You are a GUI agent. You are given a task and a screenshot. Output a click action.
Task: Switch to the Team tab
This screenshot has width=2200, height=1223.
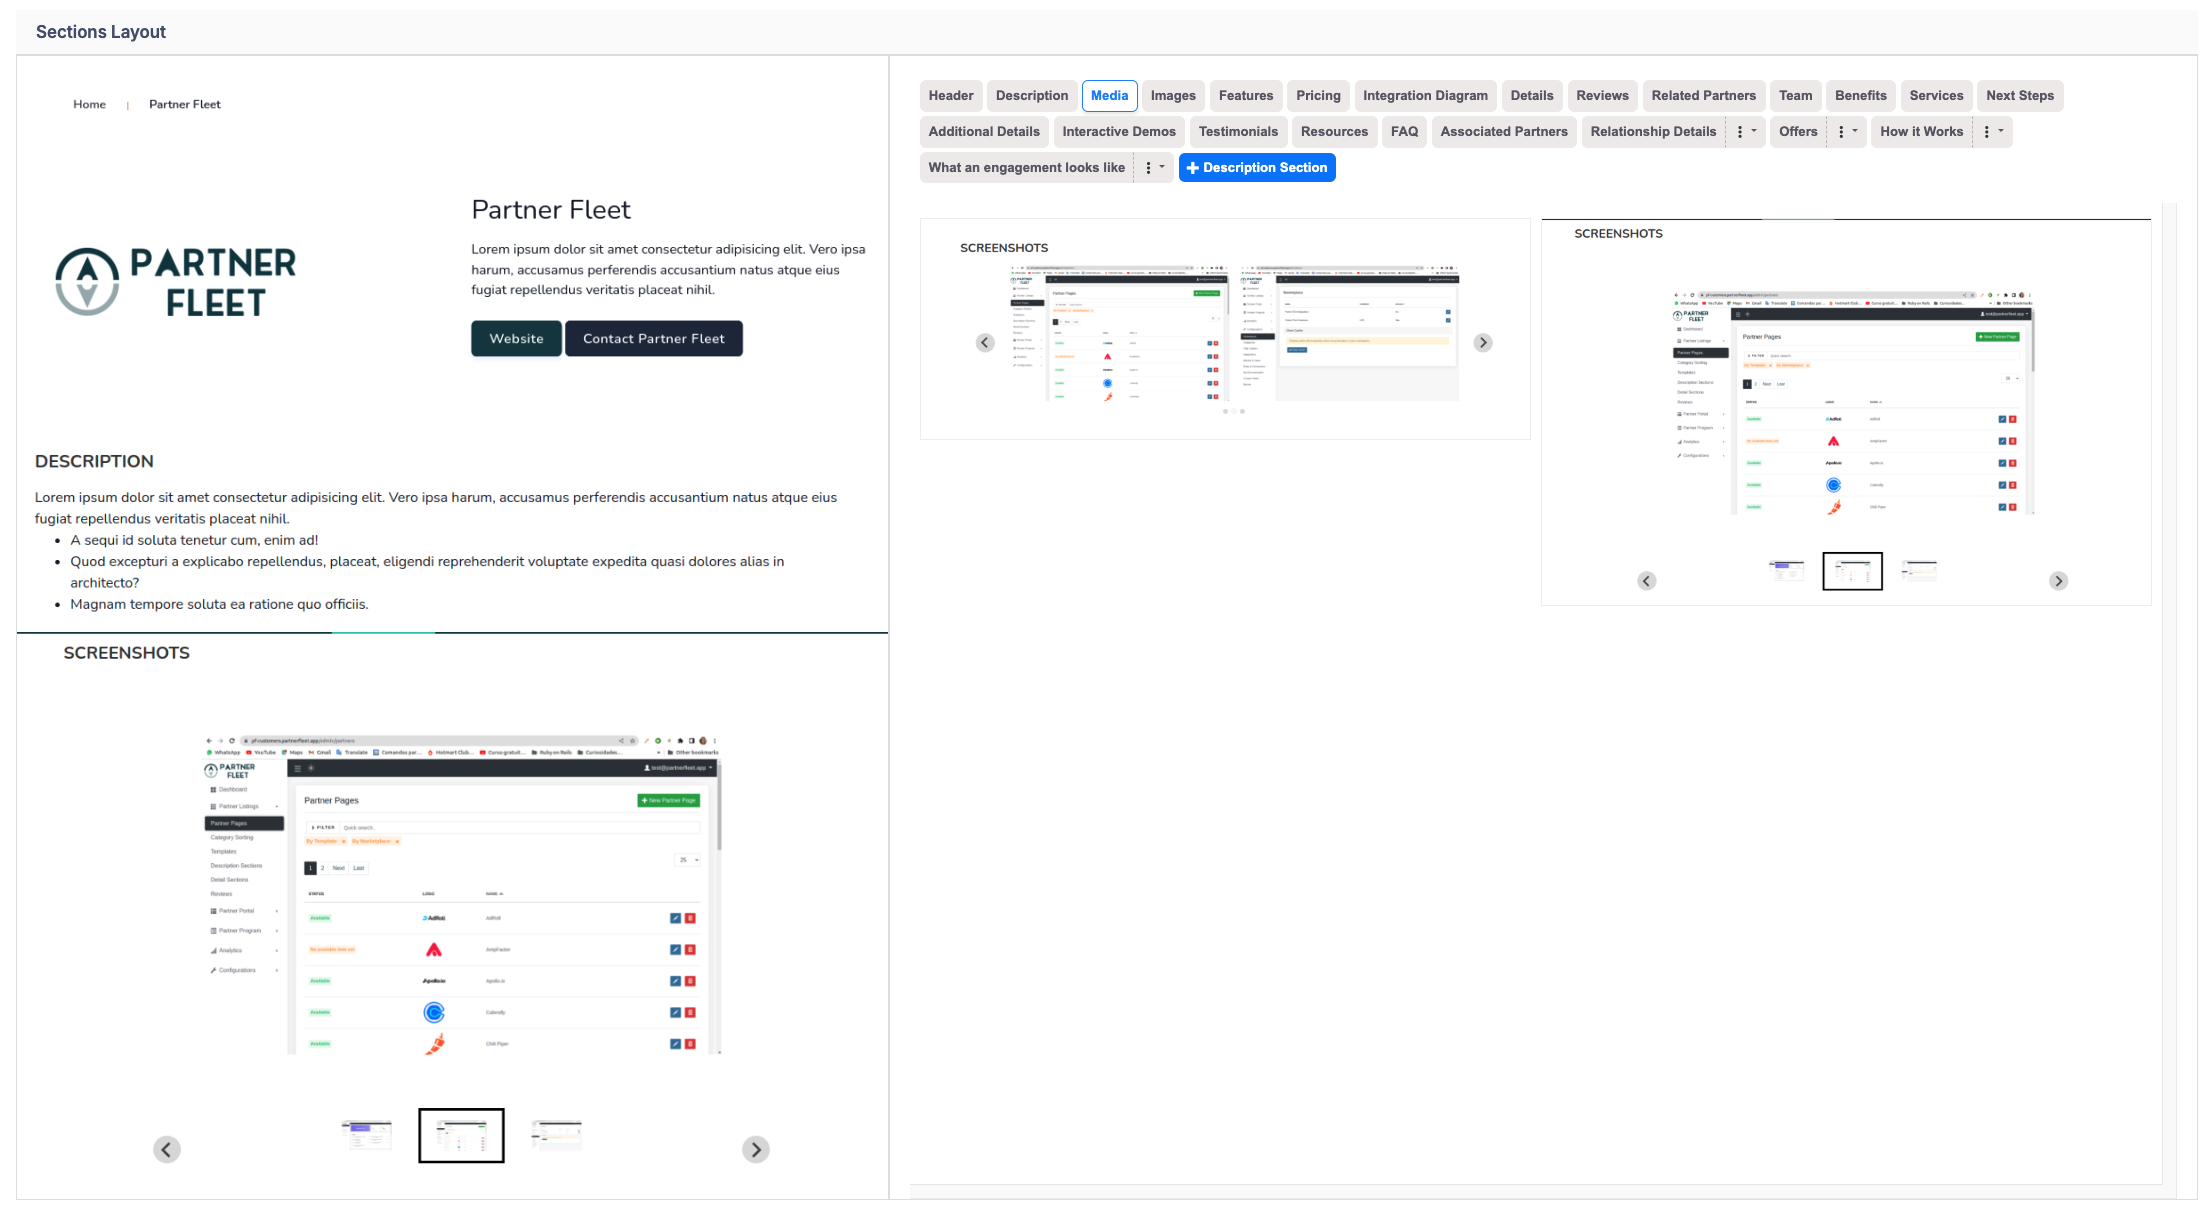(x=1795, y=96)
